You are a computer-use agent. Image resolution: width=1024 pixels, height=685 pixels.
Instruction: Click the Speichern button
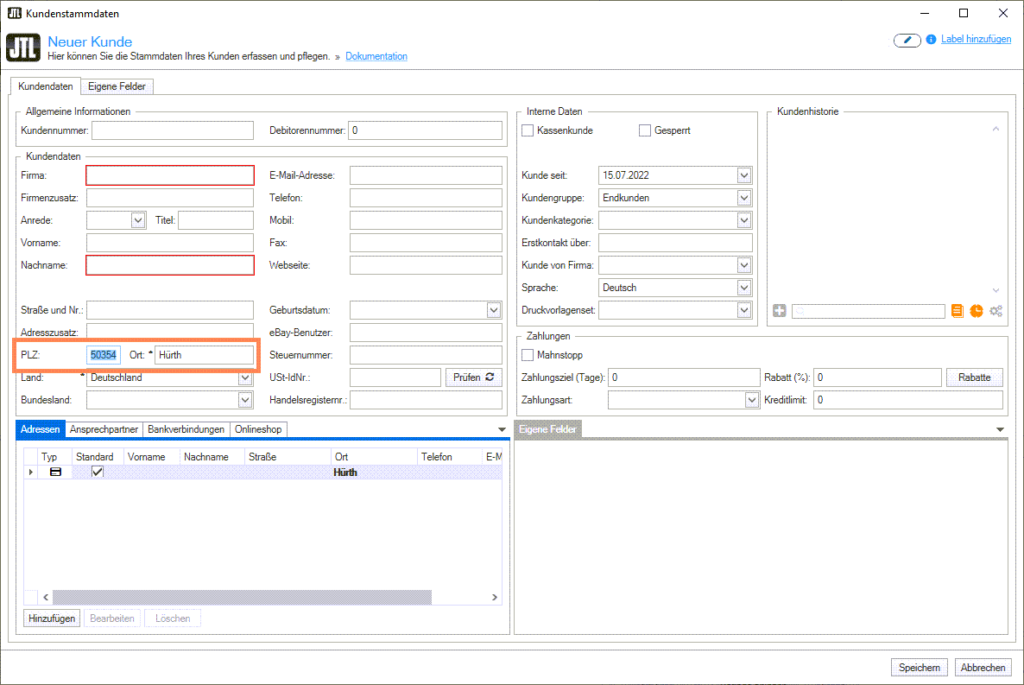tap(919, 668)
